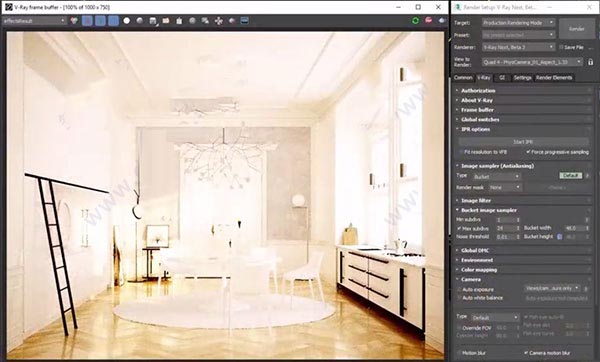Viewport: 600px width, 362px height.
Task: Open the camera Type Default dropdown
Action: [x=494, y=318]
